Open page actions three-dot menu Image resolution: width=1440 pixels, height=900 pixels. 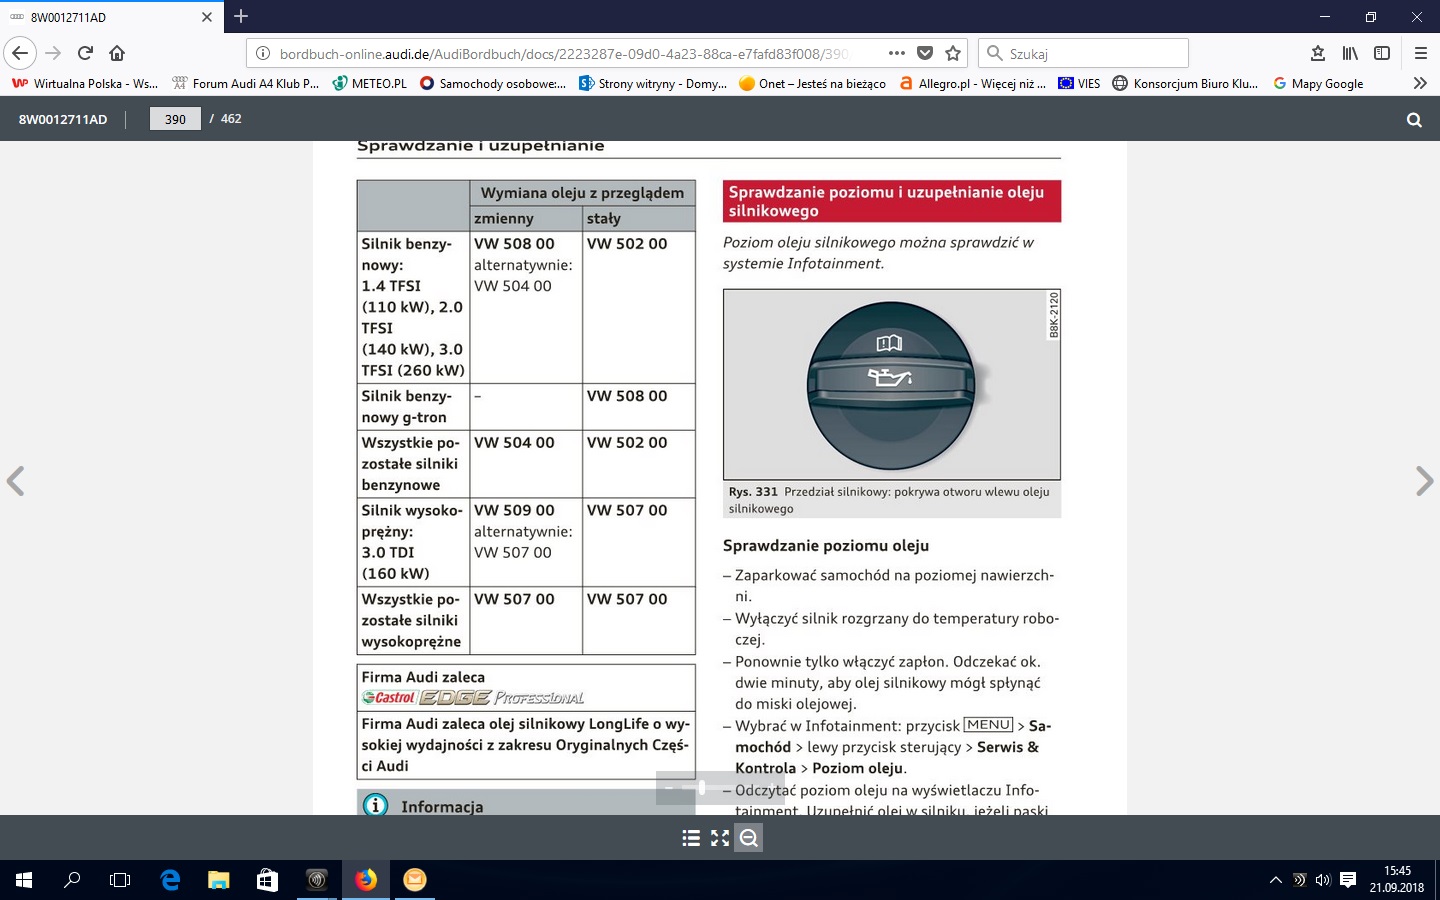pyautogui.click(x=896, y=53)
